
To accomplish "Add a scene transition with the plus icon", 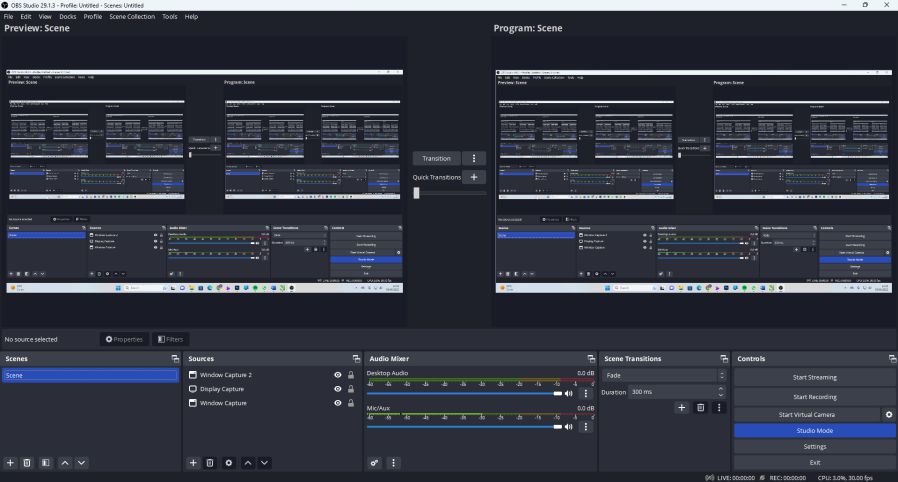I will pyautogui.click(x=682, y=408).
